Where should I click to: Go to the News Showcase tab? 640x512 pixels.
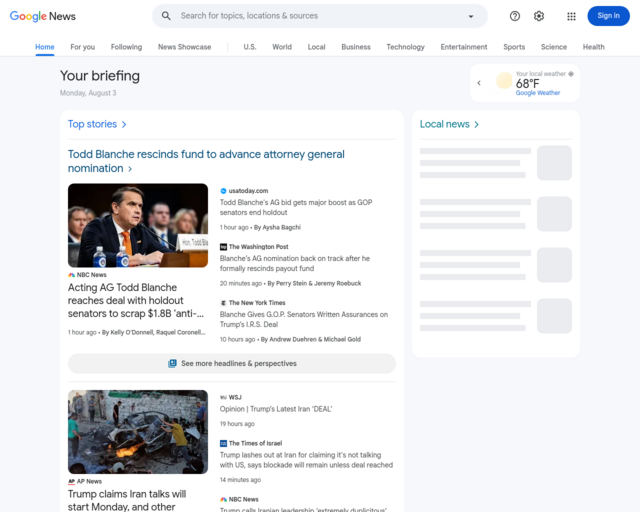click(184, 47)
